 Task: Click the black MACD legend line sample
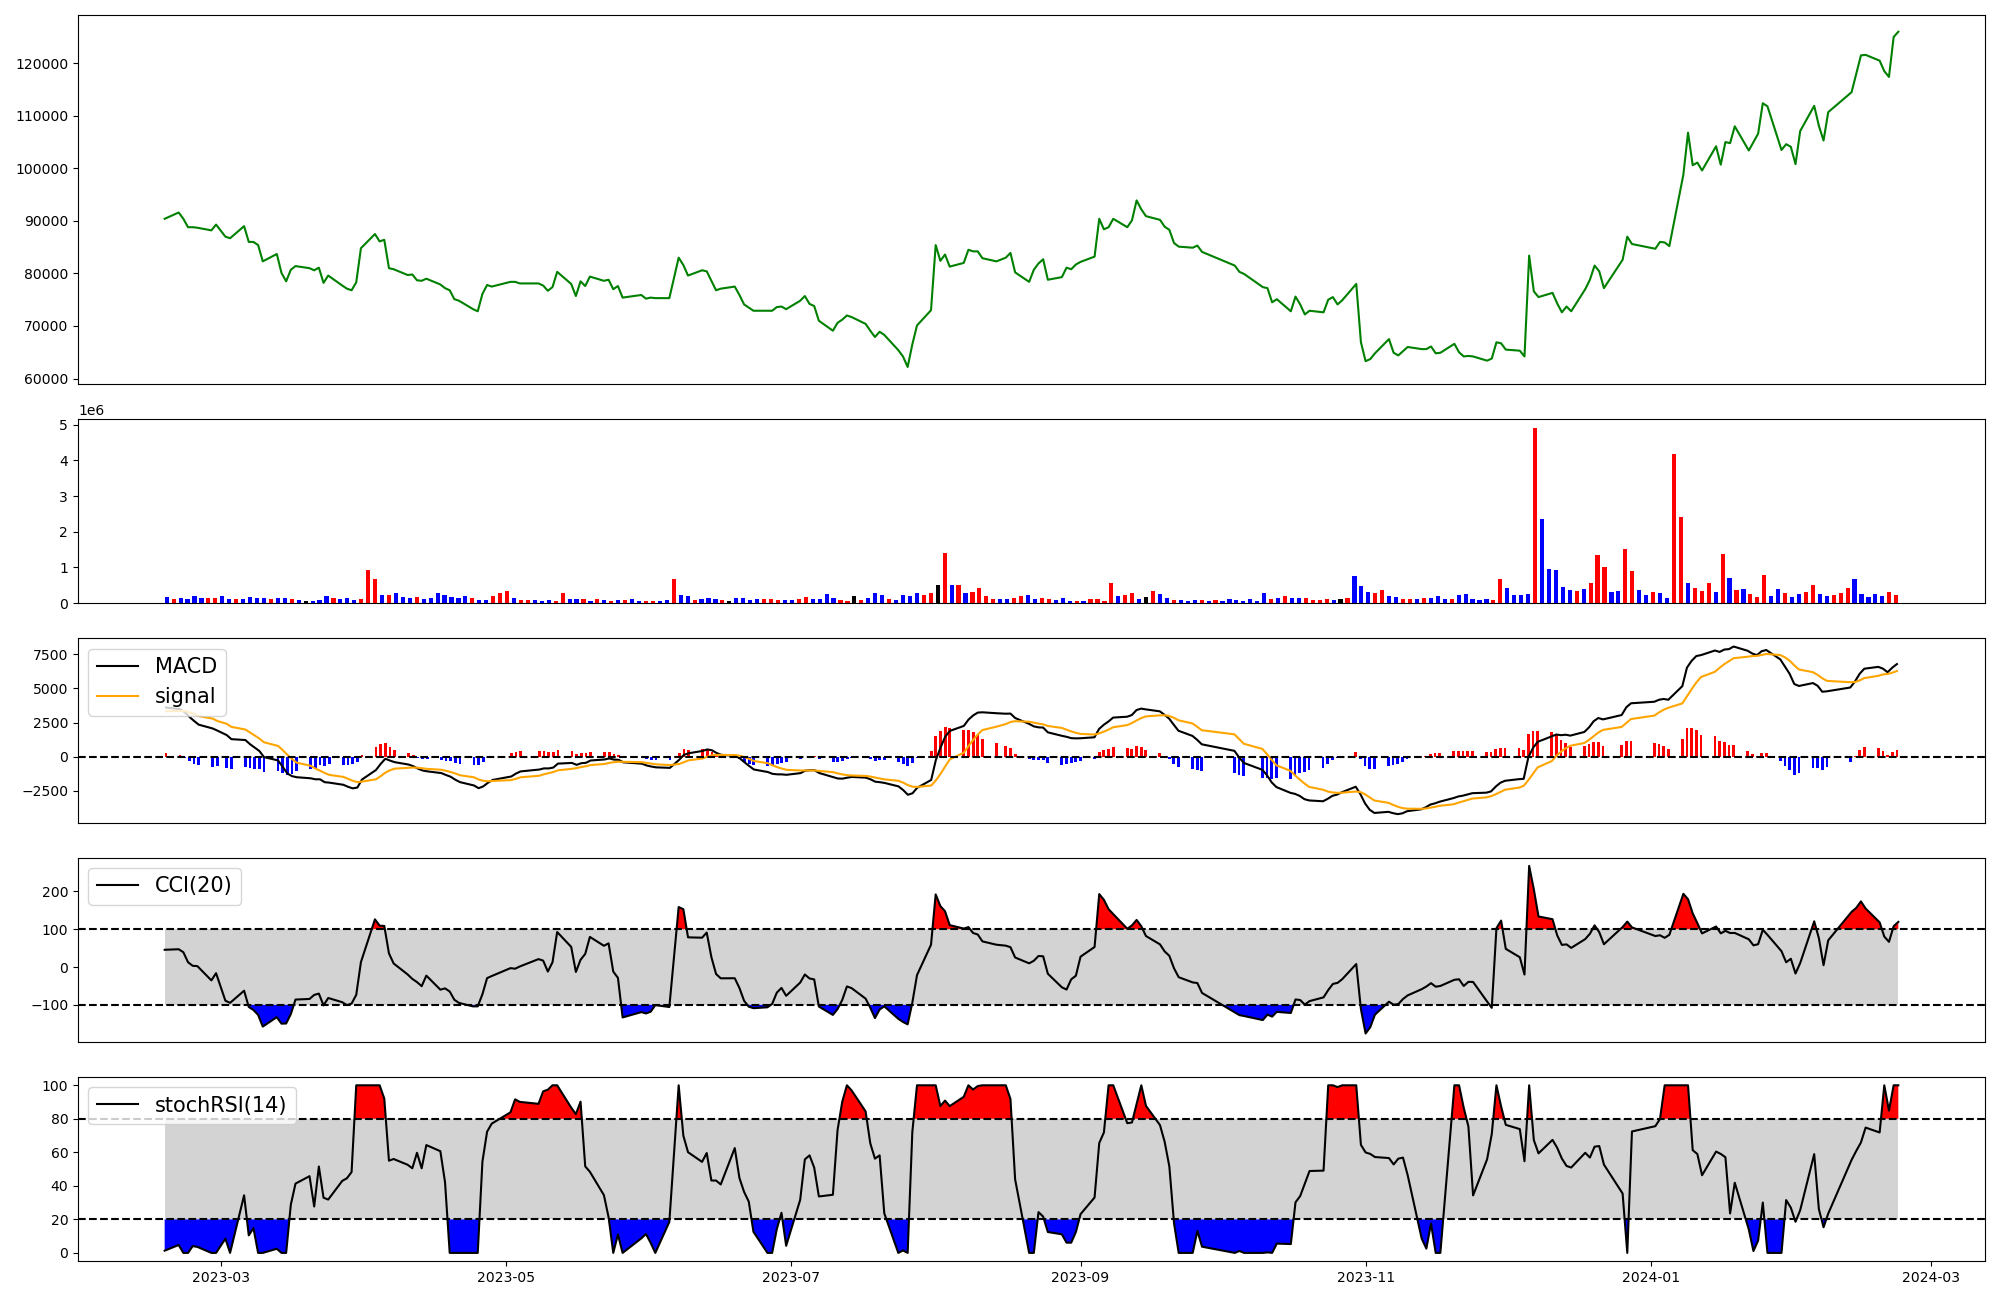click(117, 666)
